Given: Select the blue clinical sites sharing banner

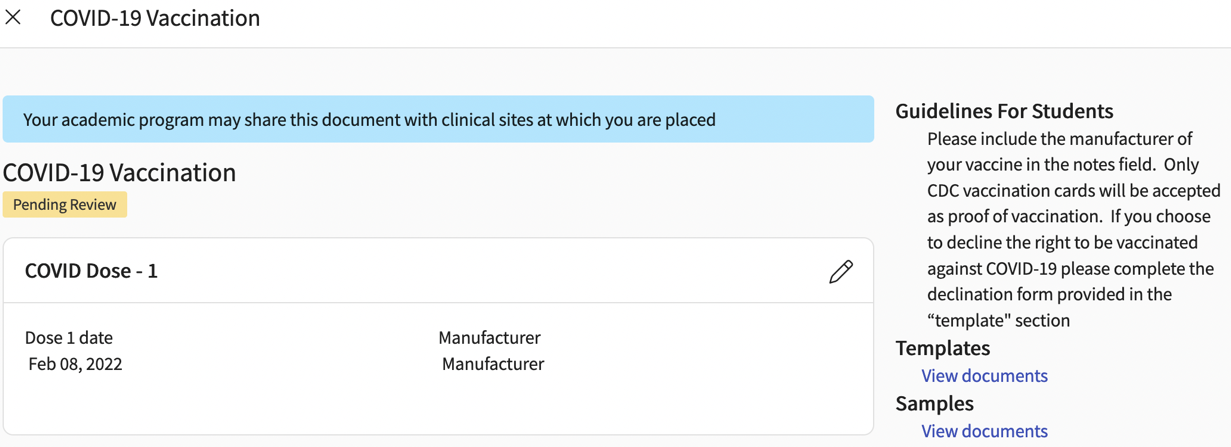Looking at the screenshot, I should (x=438, y=120).
